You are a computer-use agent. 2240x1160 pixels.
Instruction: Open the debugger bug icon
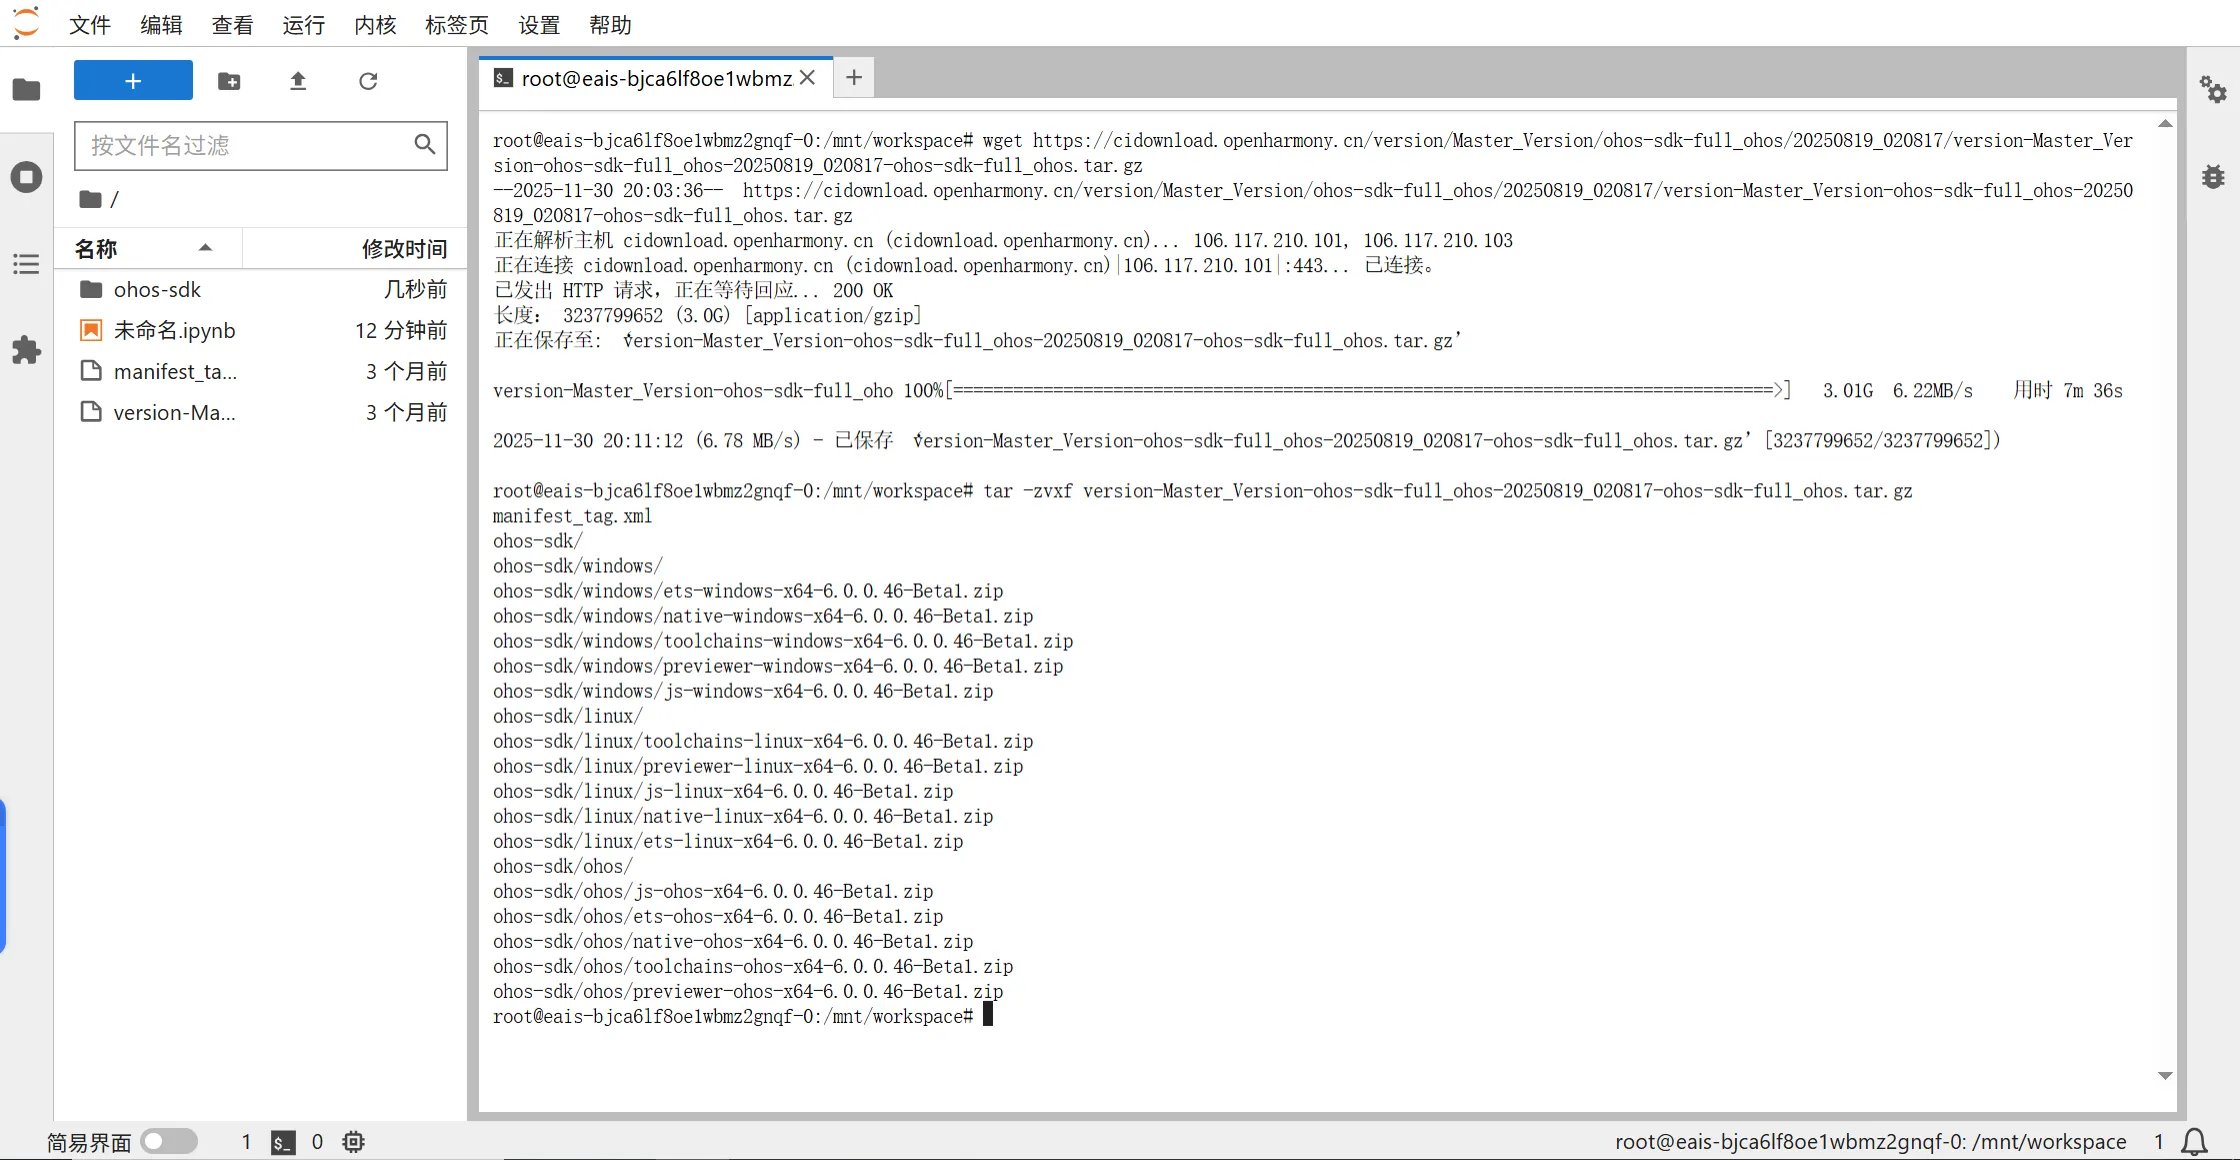coord(2212,177)
